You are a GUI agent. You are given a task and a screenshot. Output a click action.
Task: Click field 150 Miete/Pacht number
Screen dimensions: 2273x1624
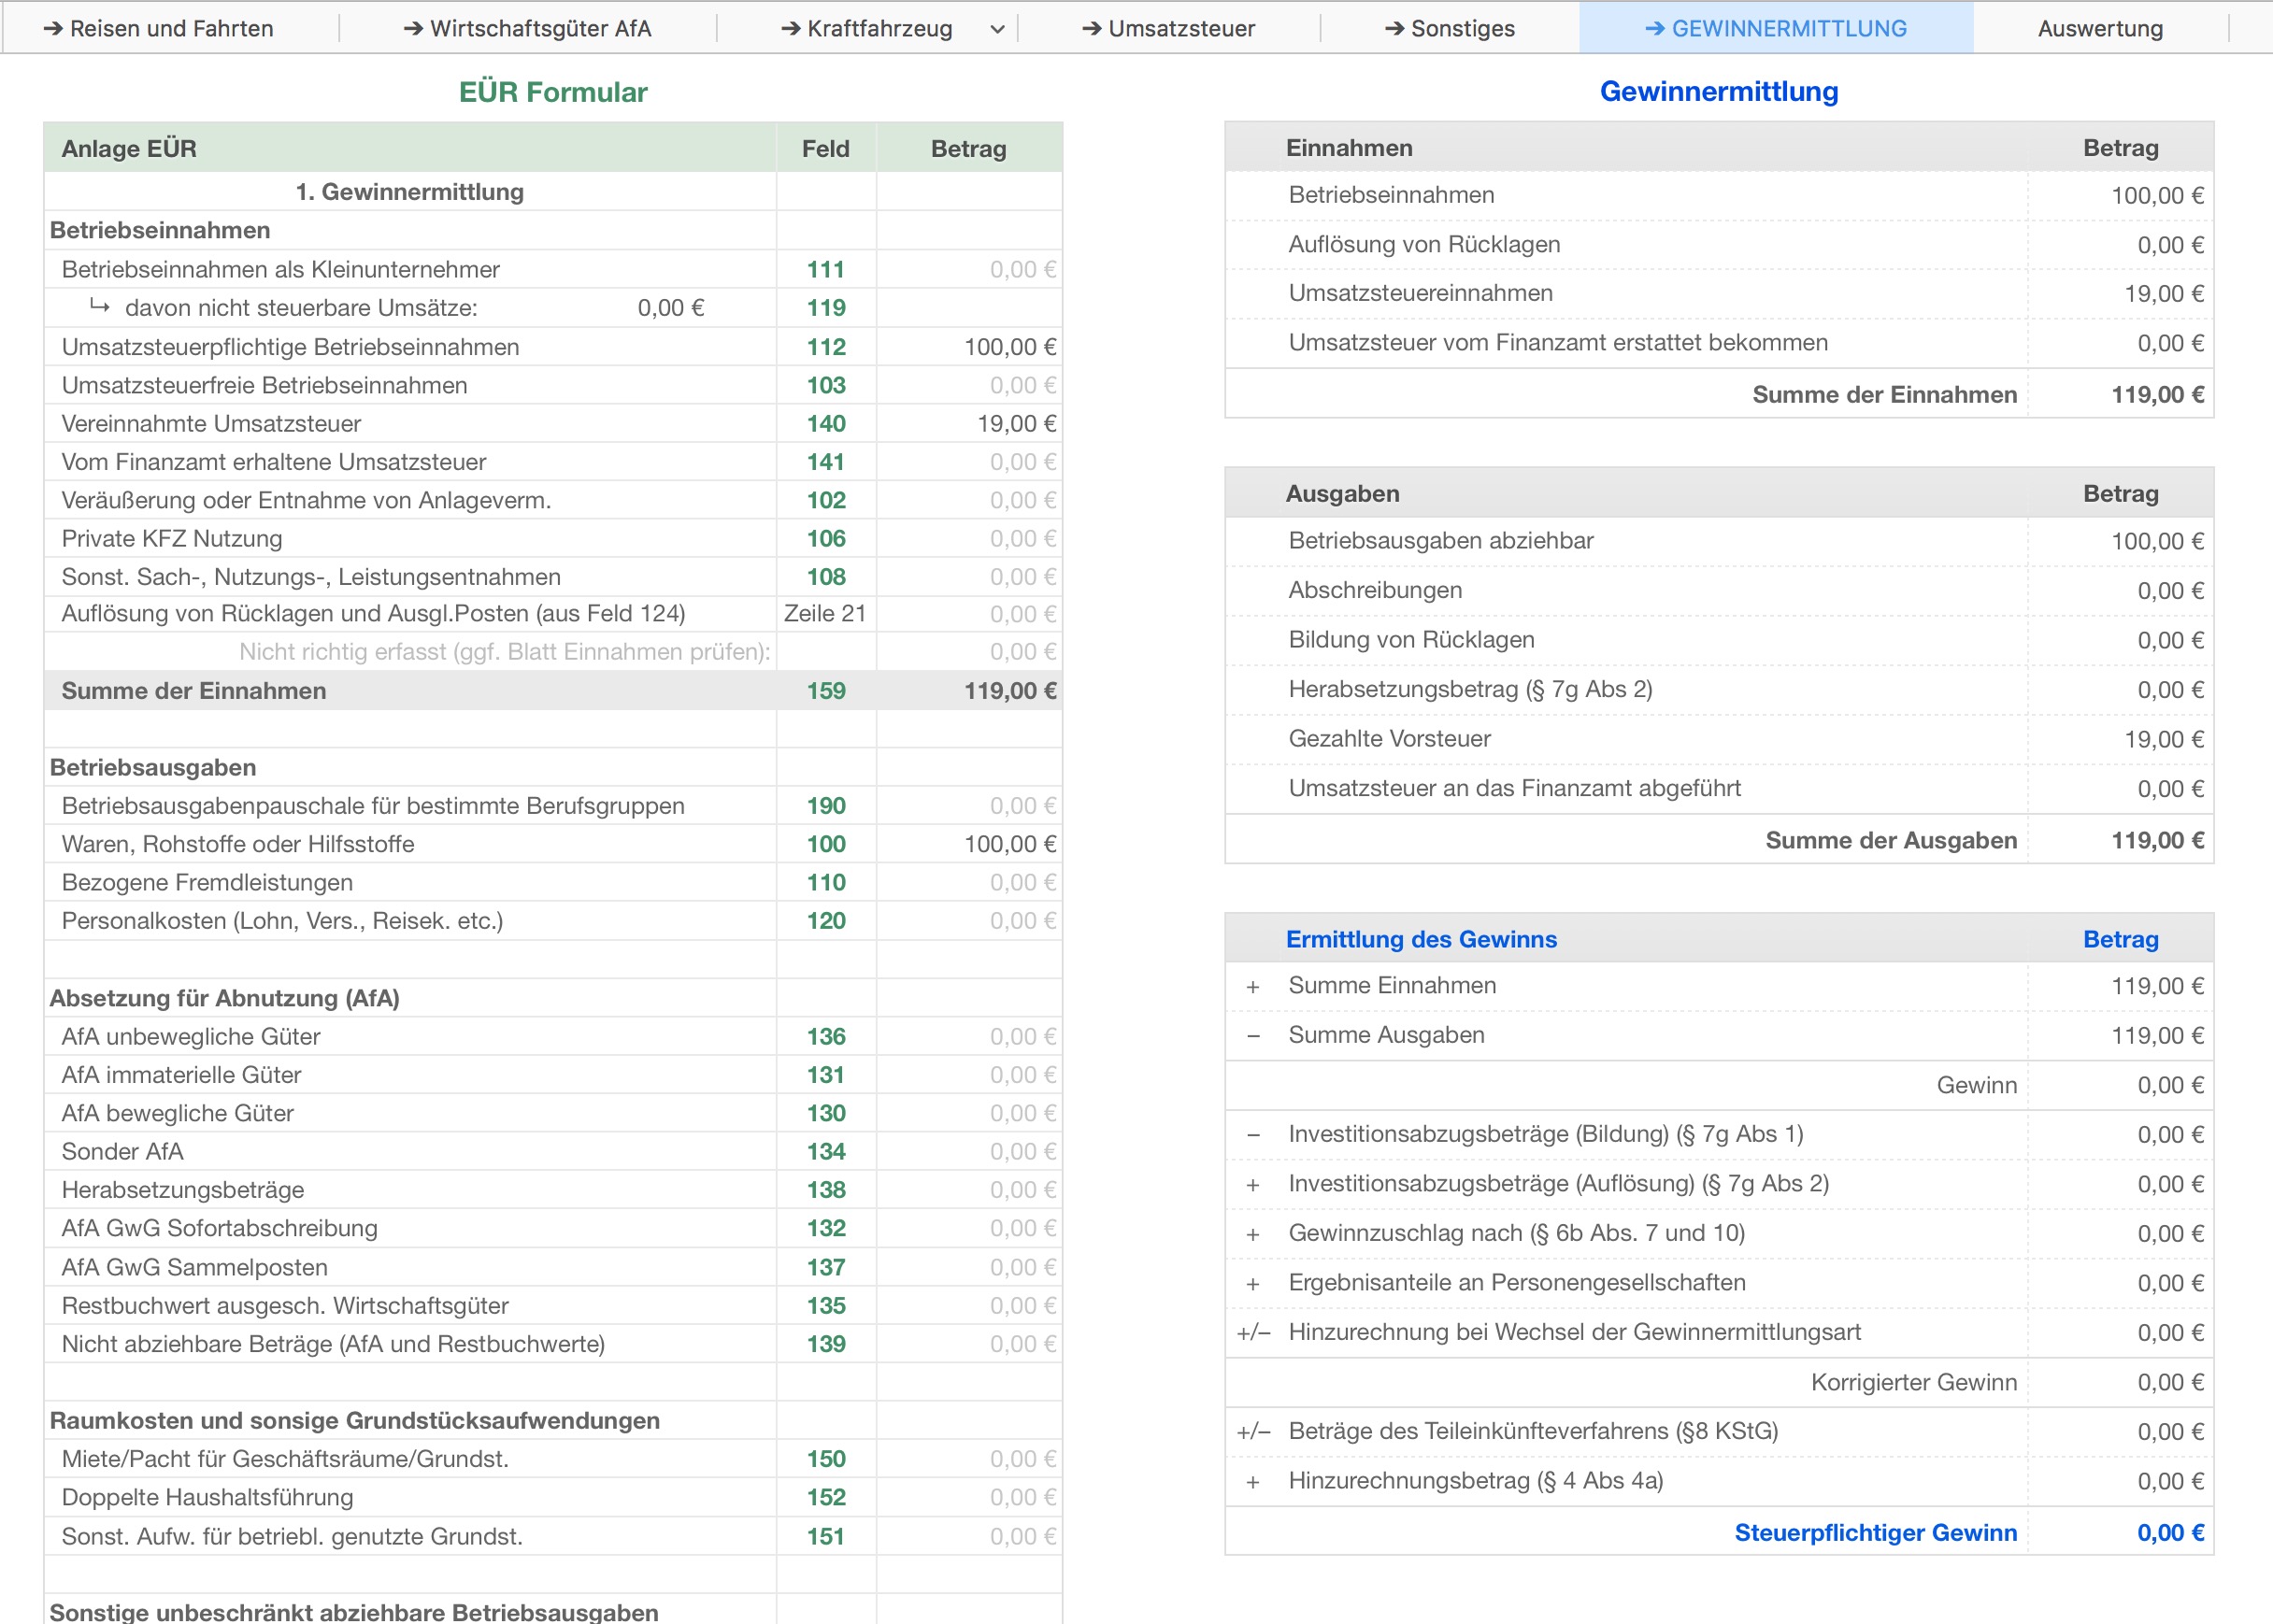(x=825, y=1459)
